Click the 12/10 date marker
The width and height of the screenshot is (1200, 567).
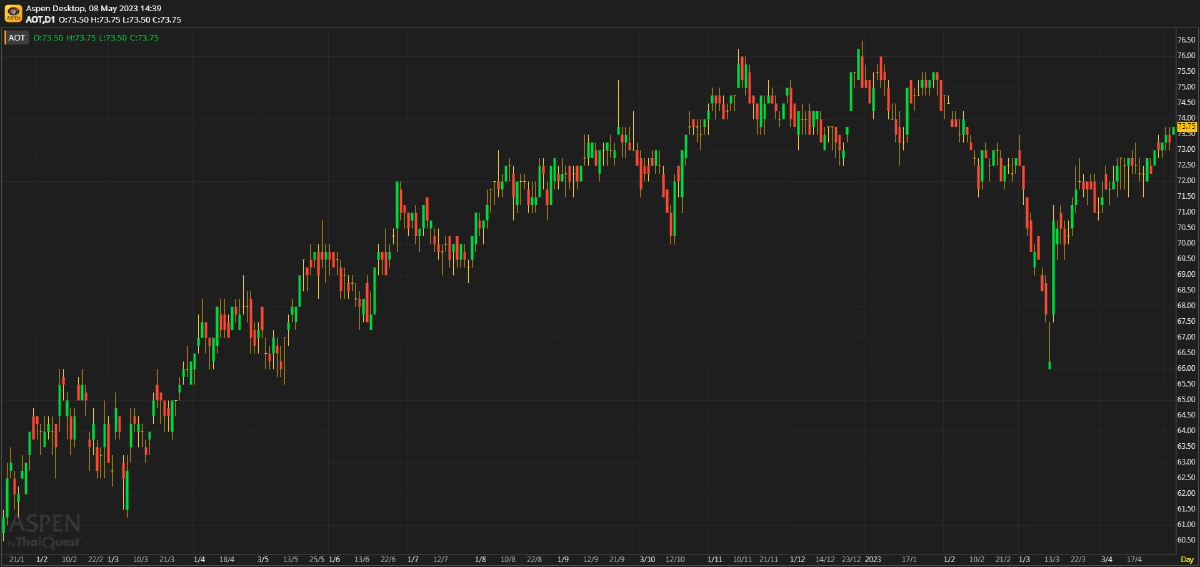click(x=675, y=559)
